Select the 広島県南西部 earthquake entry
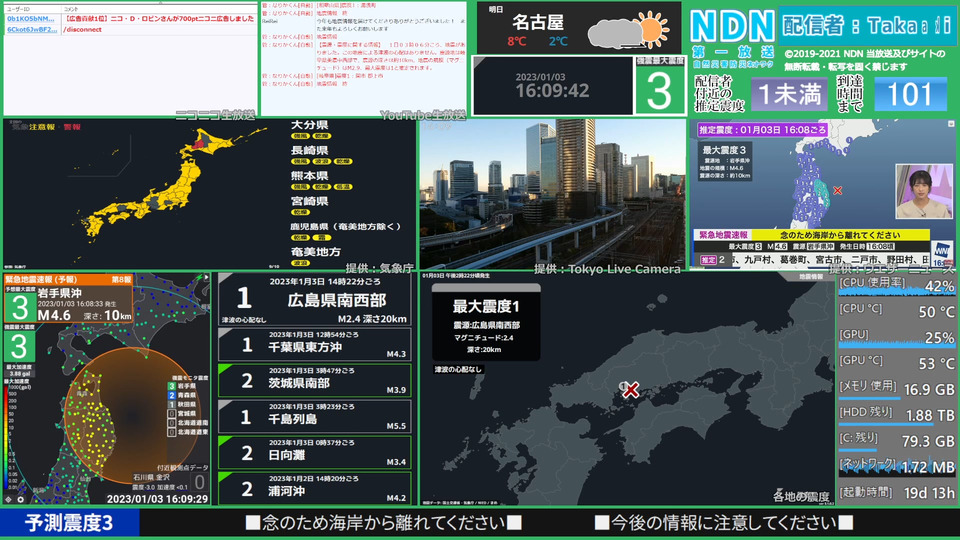Screen dimensions: 960x540 [315, 299]
